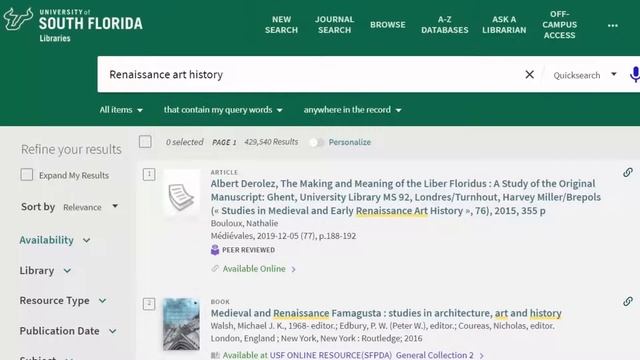Click the link icon beside Available Online
Image resolution: width=640 pixels, height=360 pixels.
[x=215, y=269]
